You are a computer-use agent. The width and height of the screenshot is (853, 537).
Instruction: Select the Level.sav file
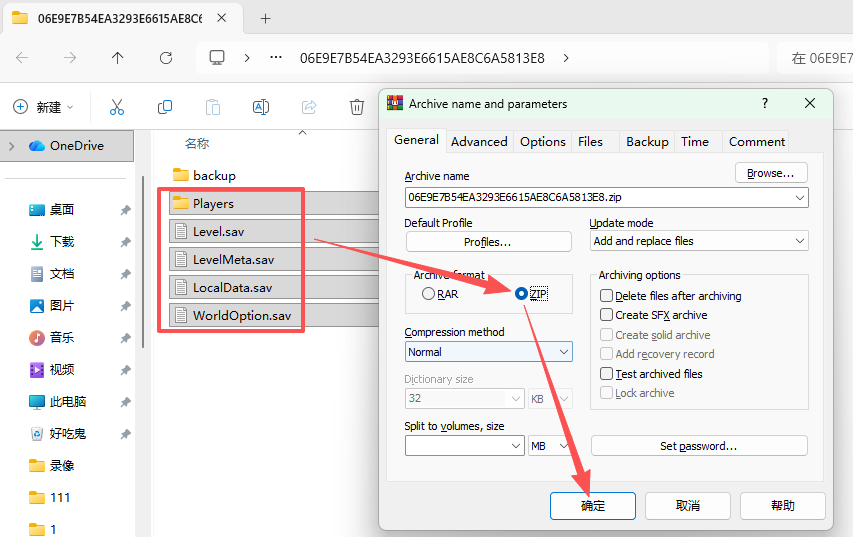274,231
